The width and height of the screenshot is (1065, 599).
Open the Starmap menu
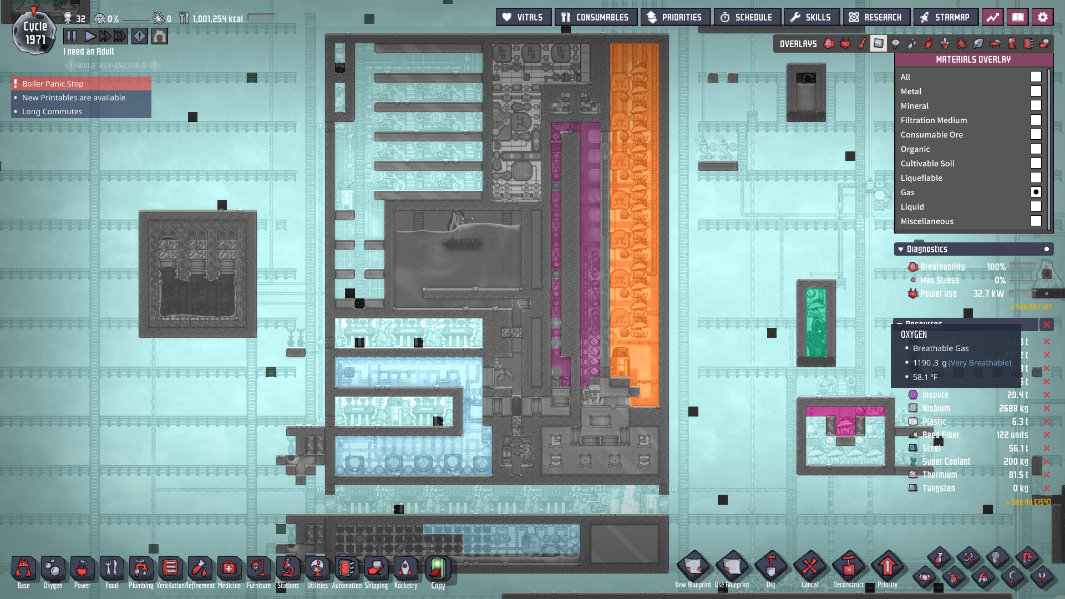click(x=945, y=17)
